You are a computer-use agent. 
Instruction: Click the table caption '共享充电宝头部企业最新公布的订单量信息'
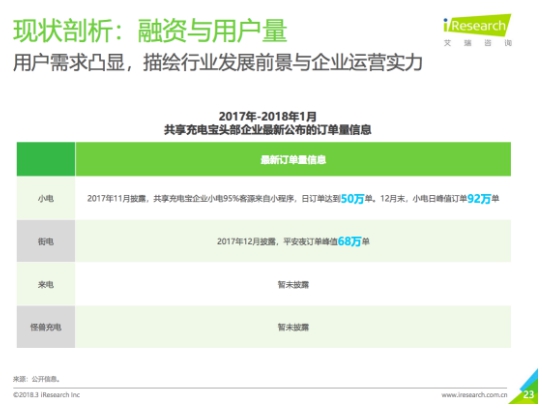coord(268,130)
